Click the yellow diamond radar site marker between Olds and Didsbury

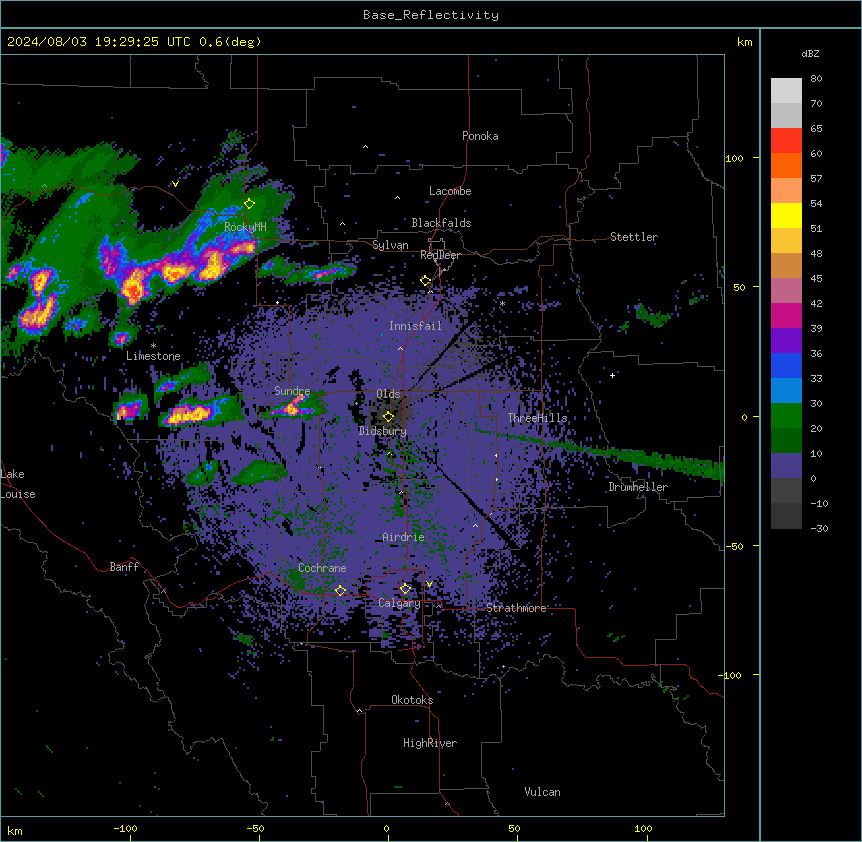(x=388, y=417)
